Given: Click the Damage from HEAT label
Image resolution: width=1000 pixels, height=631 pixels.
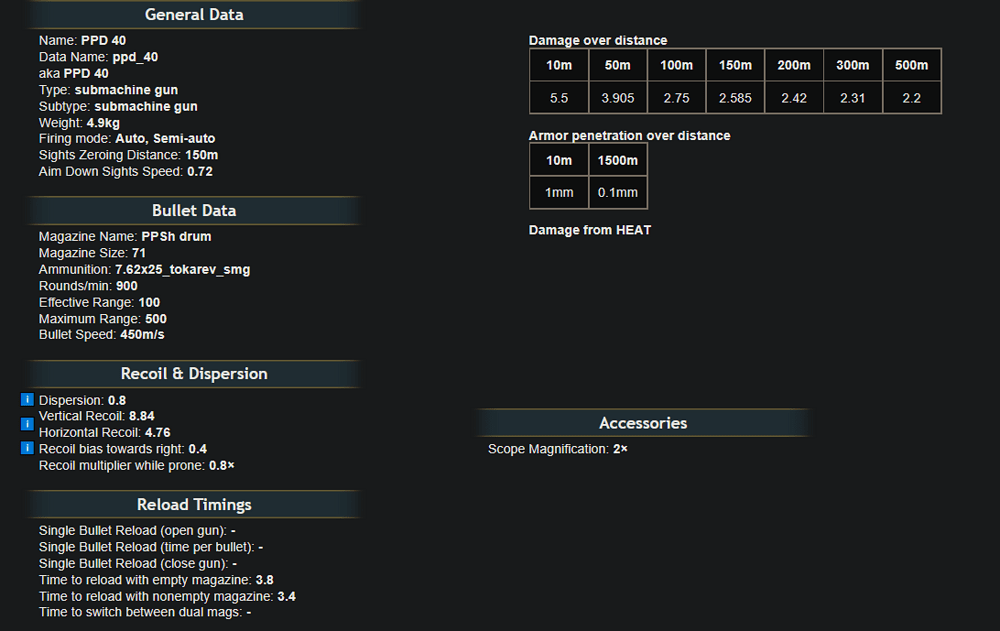Looking at the screenshot, I should [589, 230].
